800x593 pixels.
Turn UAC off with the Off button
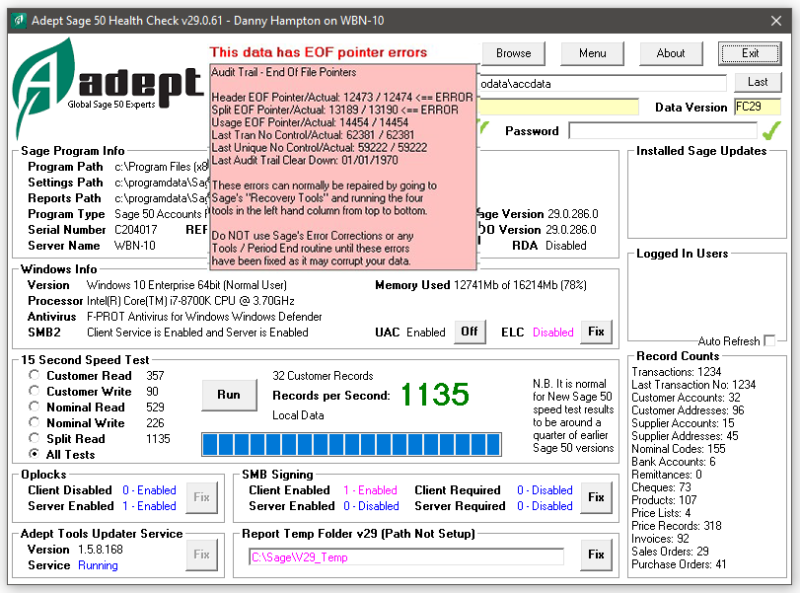[469, 331]
